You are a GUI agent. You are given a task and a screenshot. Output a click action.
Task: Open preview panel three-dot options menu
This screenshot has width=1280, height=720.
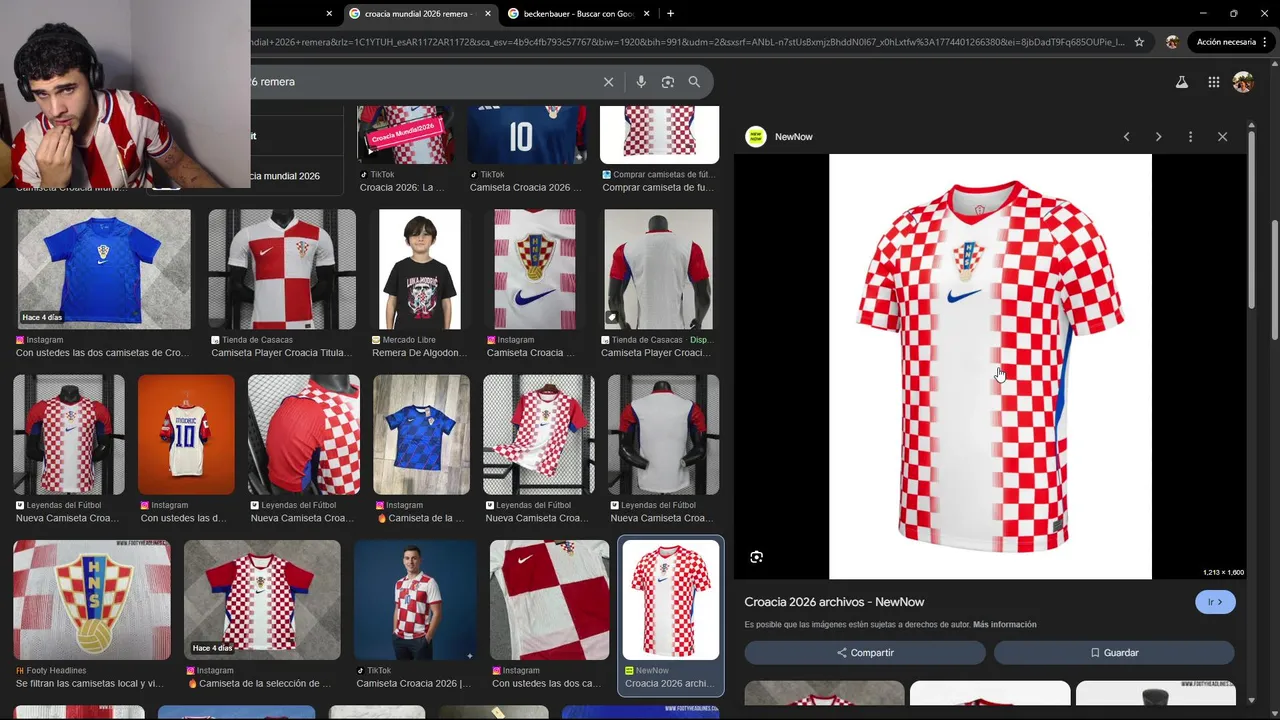point(1190,137)
